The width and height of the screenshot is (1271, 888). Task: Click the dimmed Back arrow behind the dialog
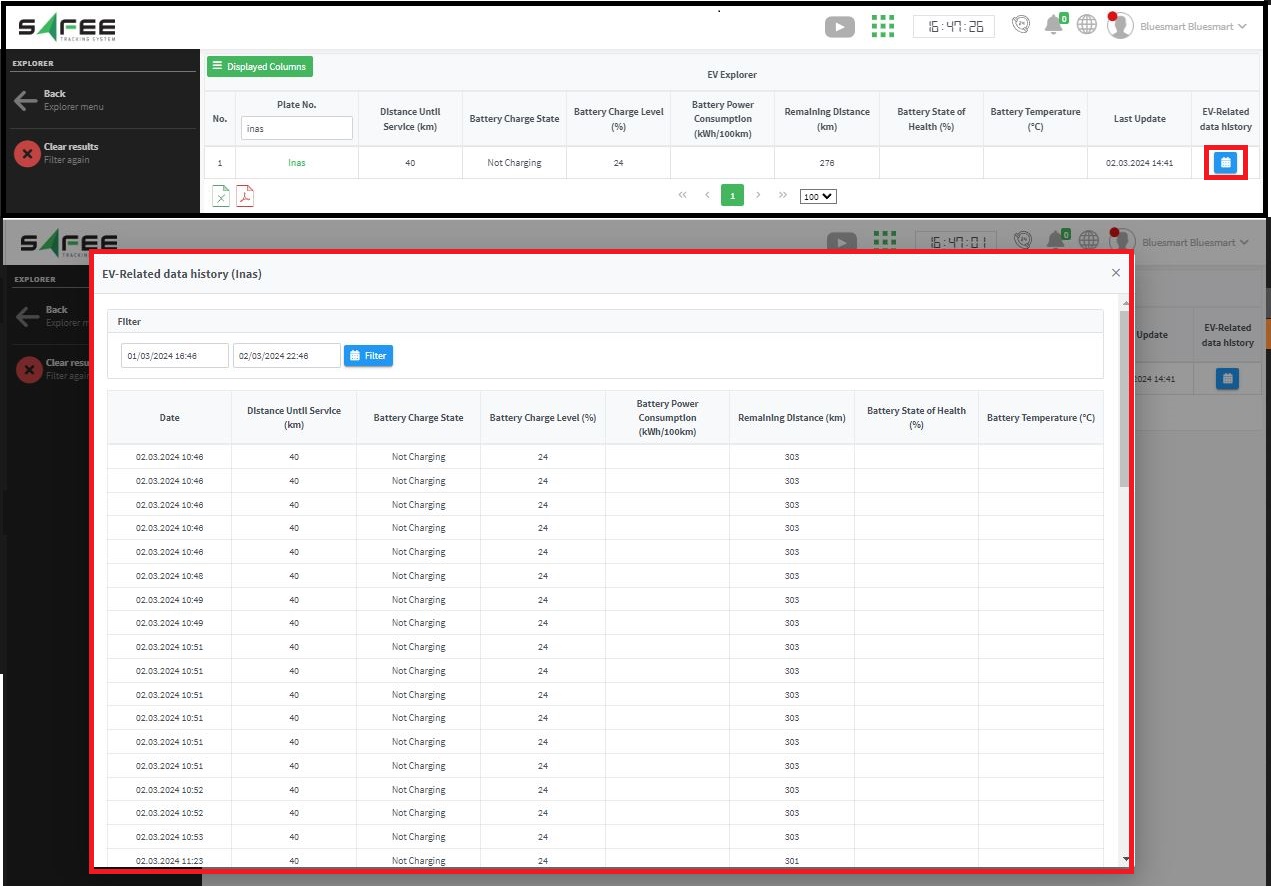point(28,317)
